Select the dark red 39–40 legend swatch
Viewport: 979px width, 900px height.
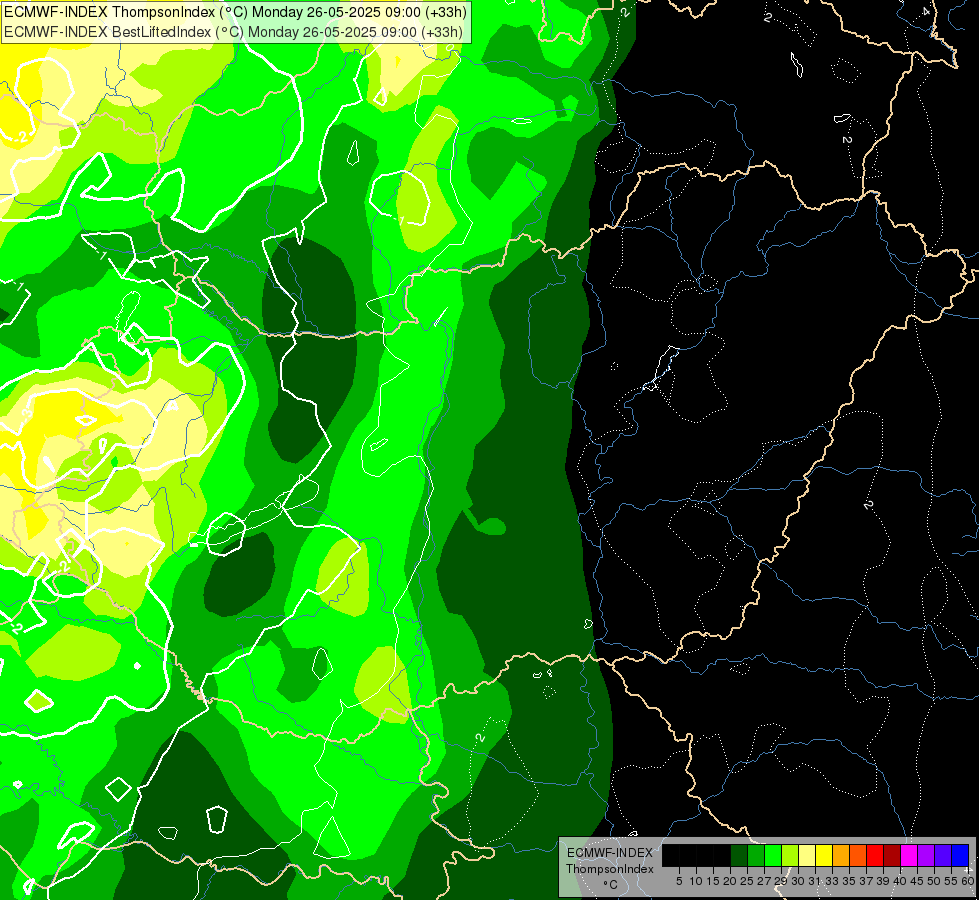point(892,855)
